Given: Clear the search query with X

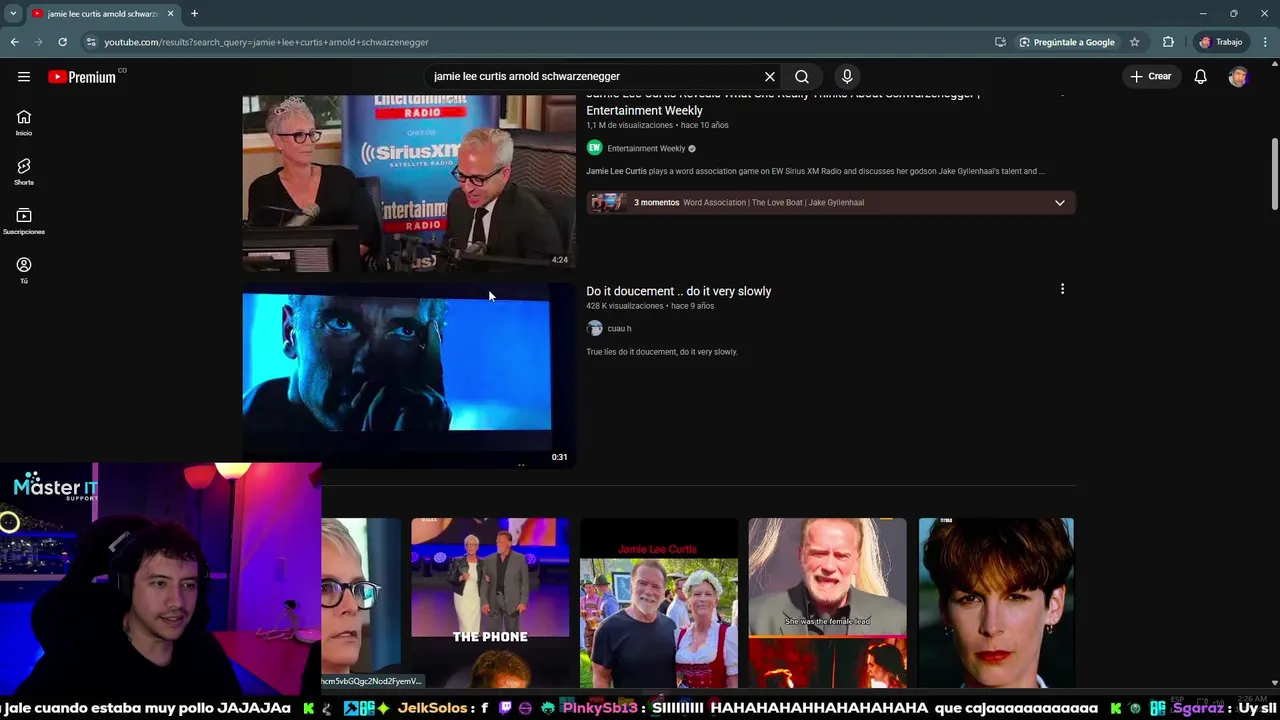Looking at the screenshot, I should [770, 76].
